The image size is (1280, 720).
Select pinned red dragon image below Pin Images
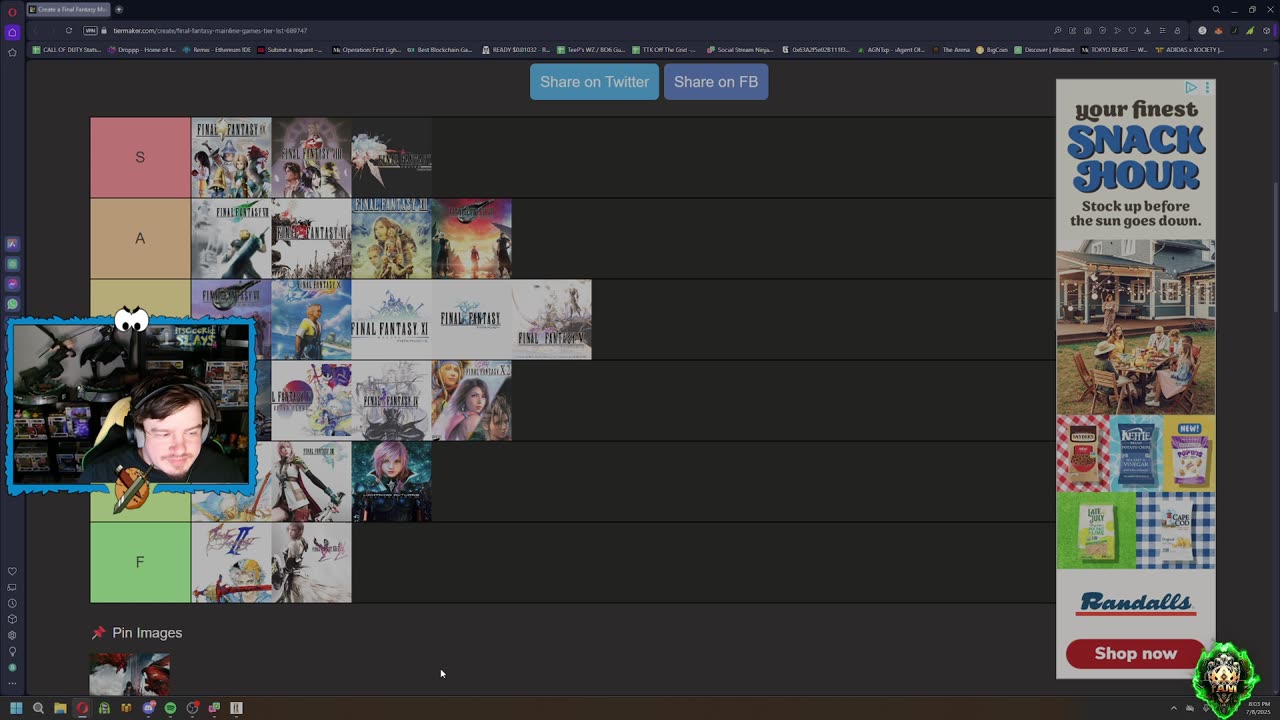click(x=130, y=674)
